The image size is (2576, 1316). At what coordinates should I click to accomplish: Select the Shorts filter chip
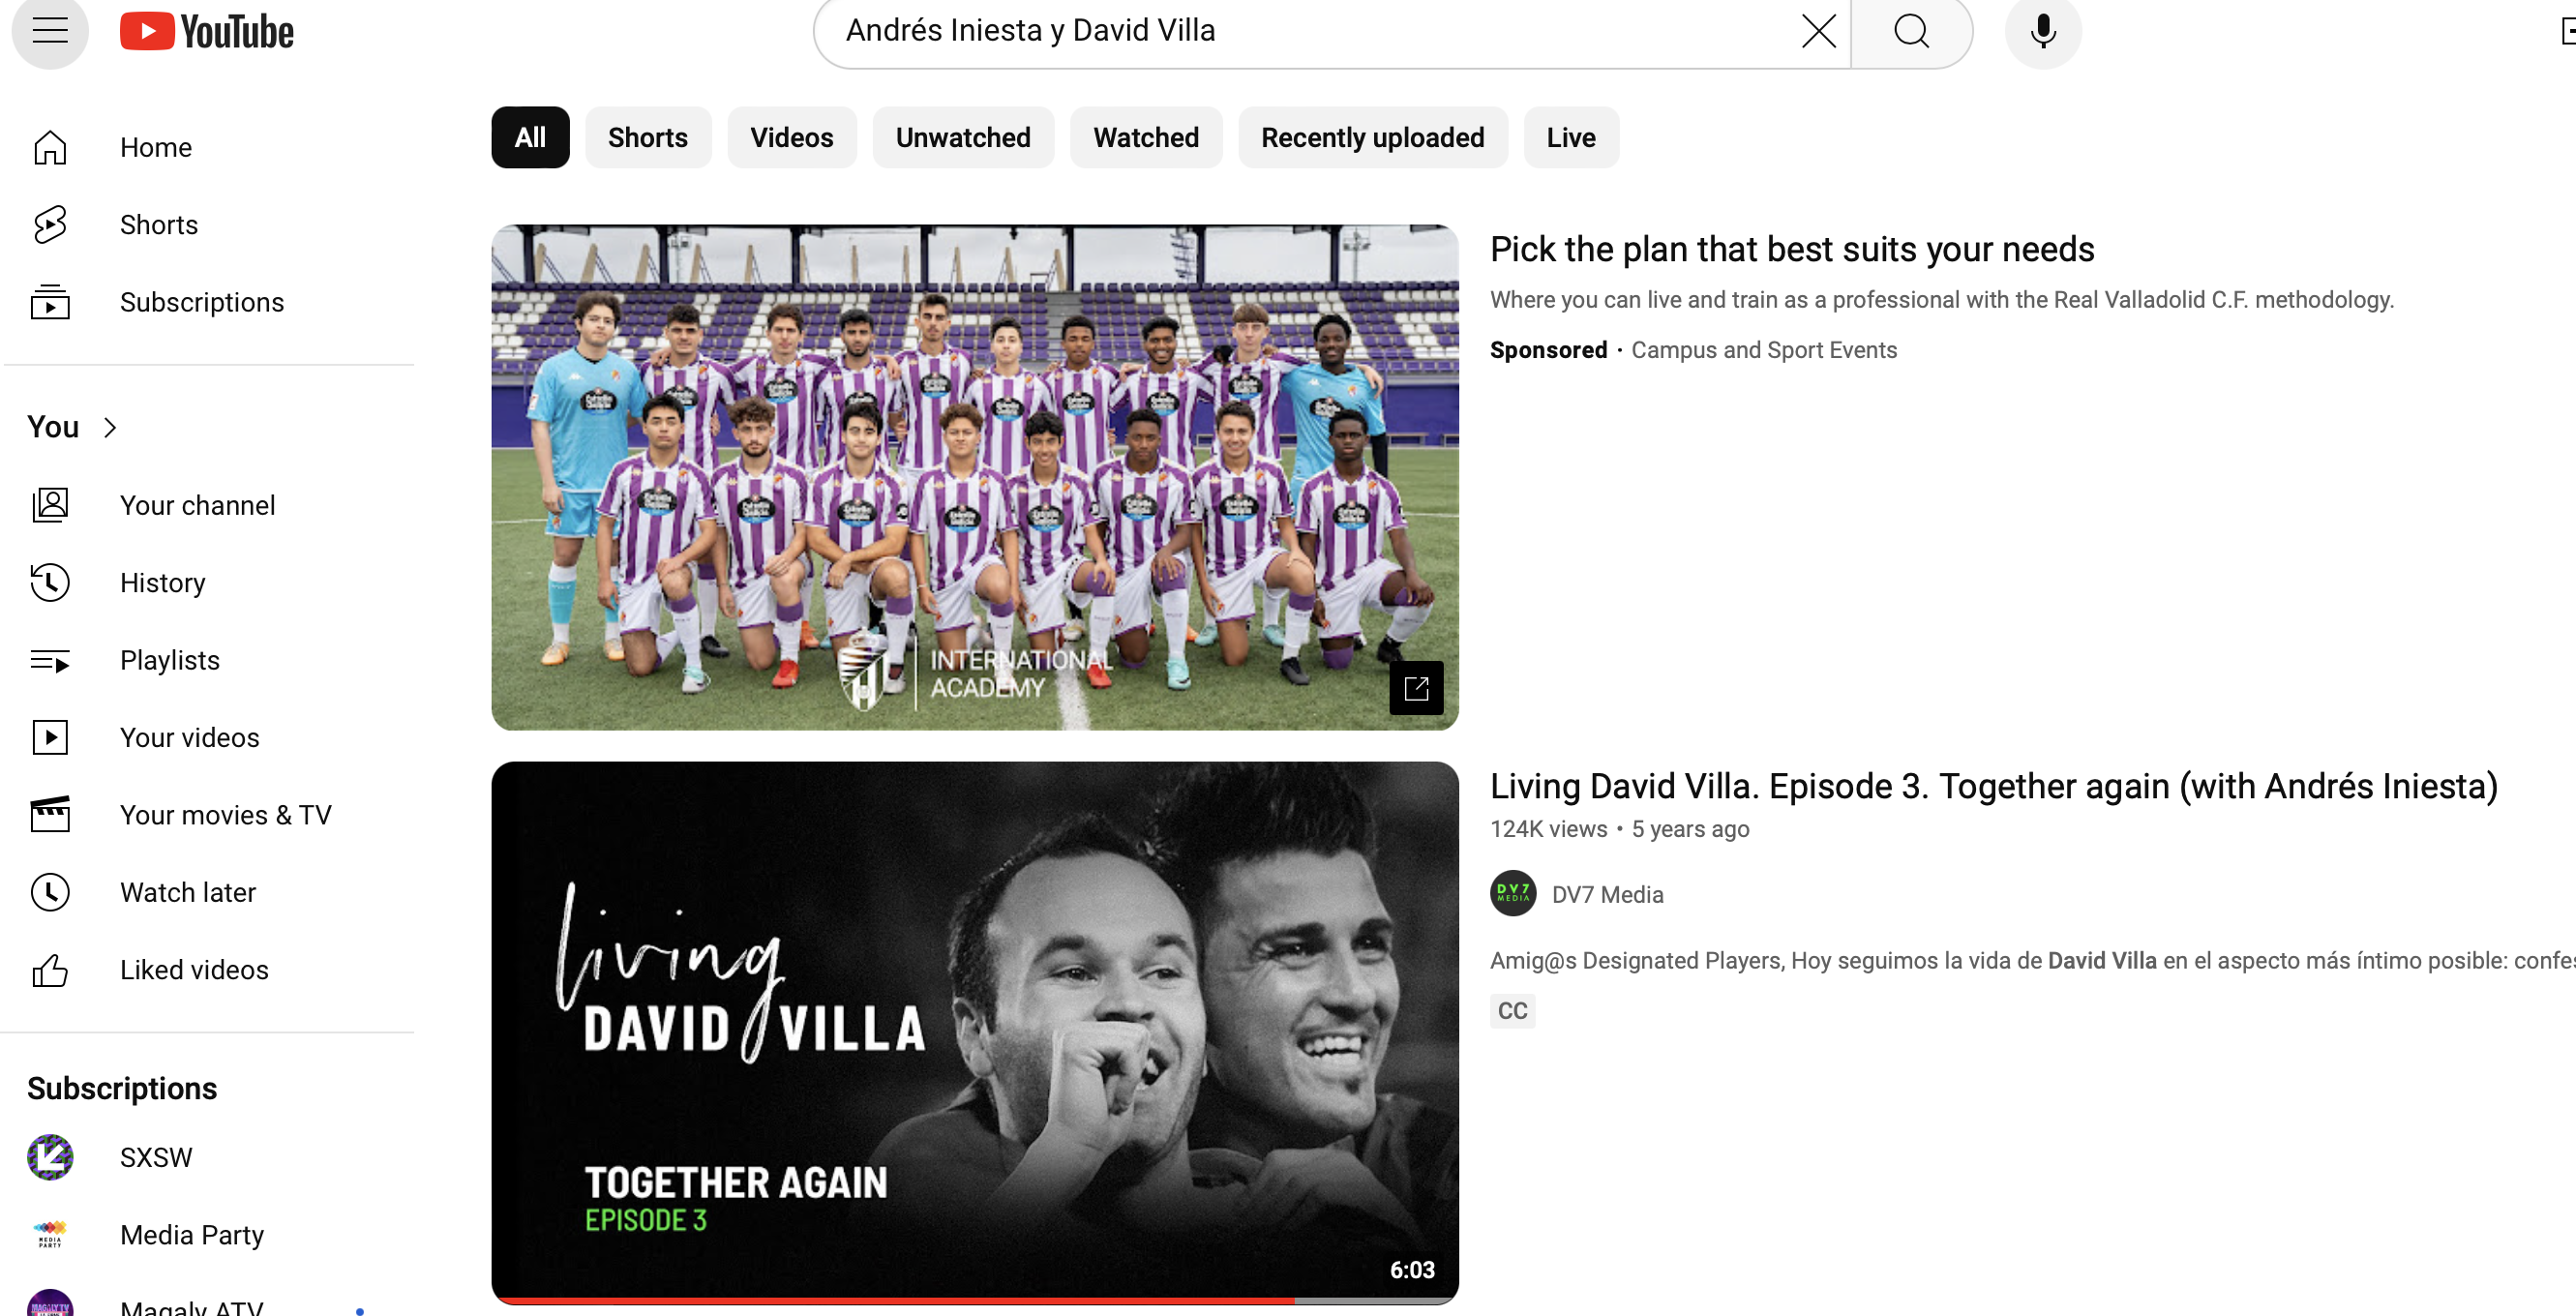(647, 138)
